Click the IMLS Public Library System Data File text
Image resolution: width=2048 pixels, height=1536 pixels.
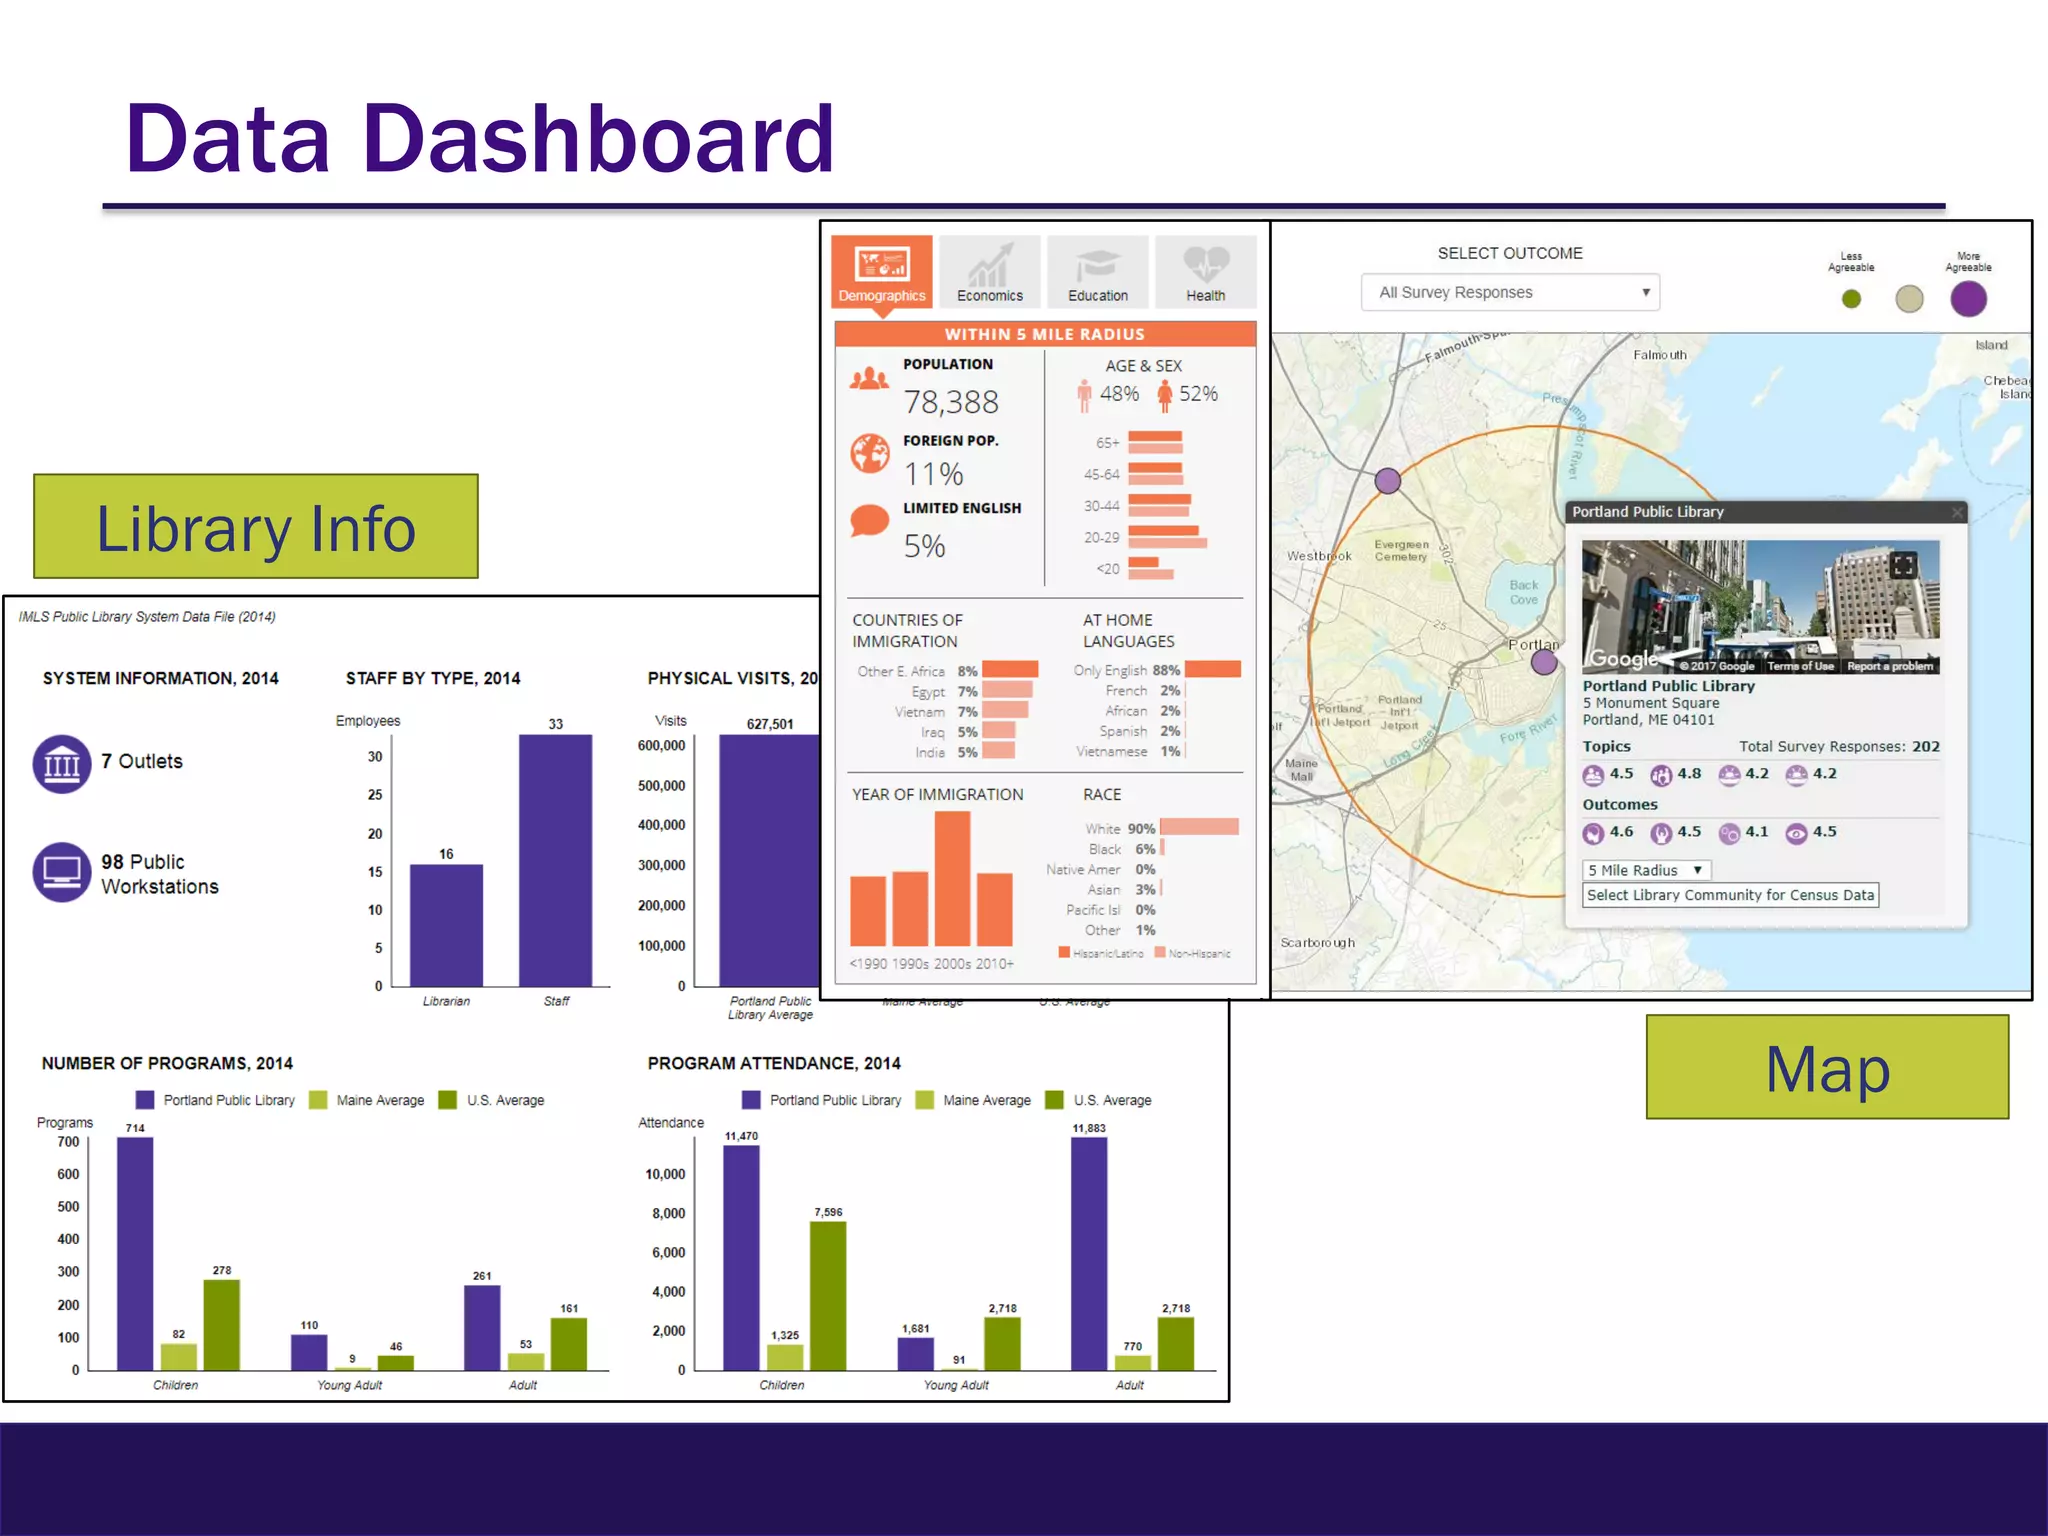(x=147, y=617)
